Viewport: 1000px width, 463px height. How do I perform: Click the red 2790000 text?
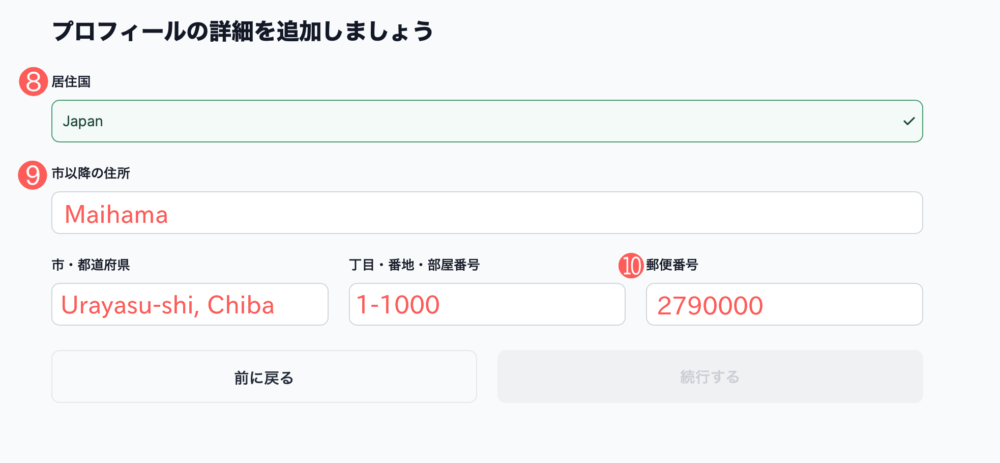pos(710,306)
